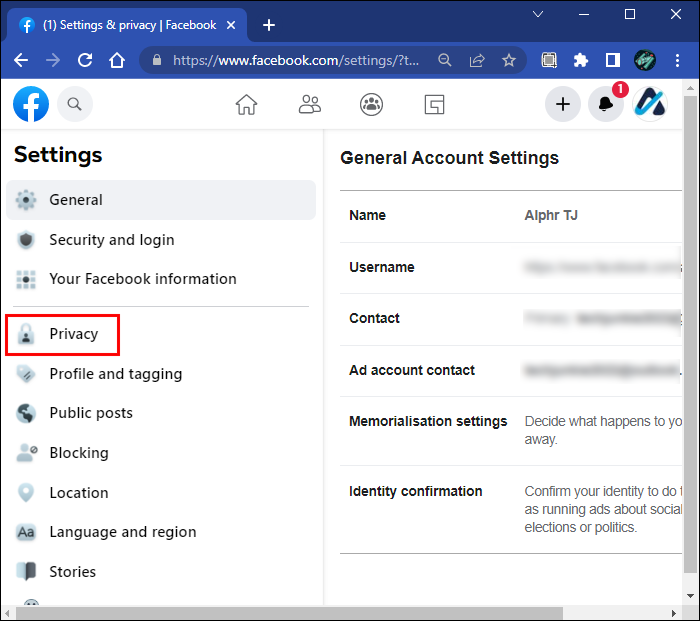Select Privacy in the settings sidebar
The image size is (700, 621).
73,334
